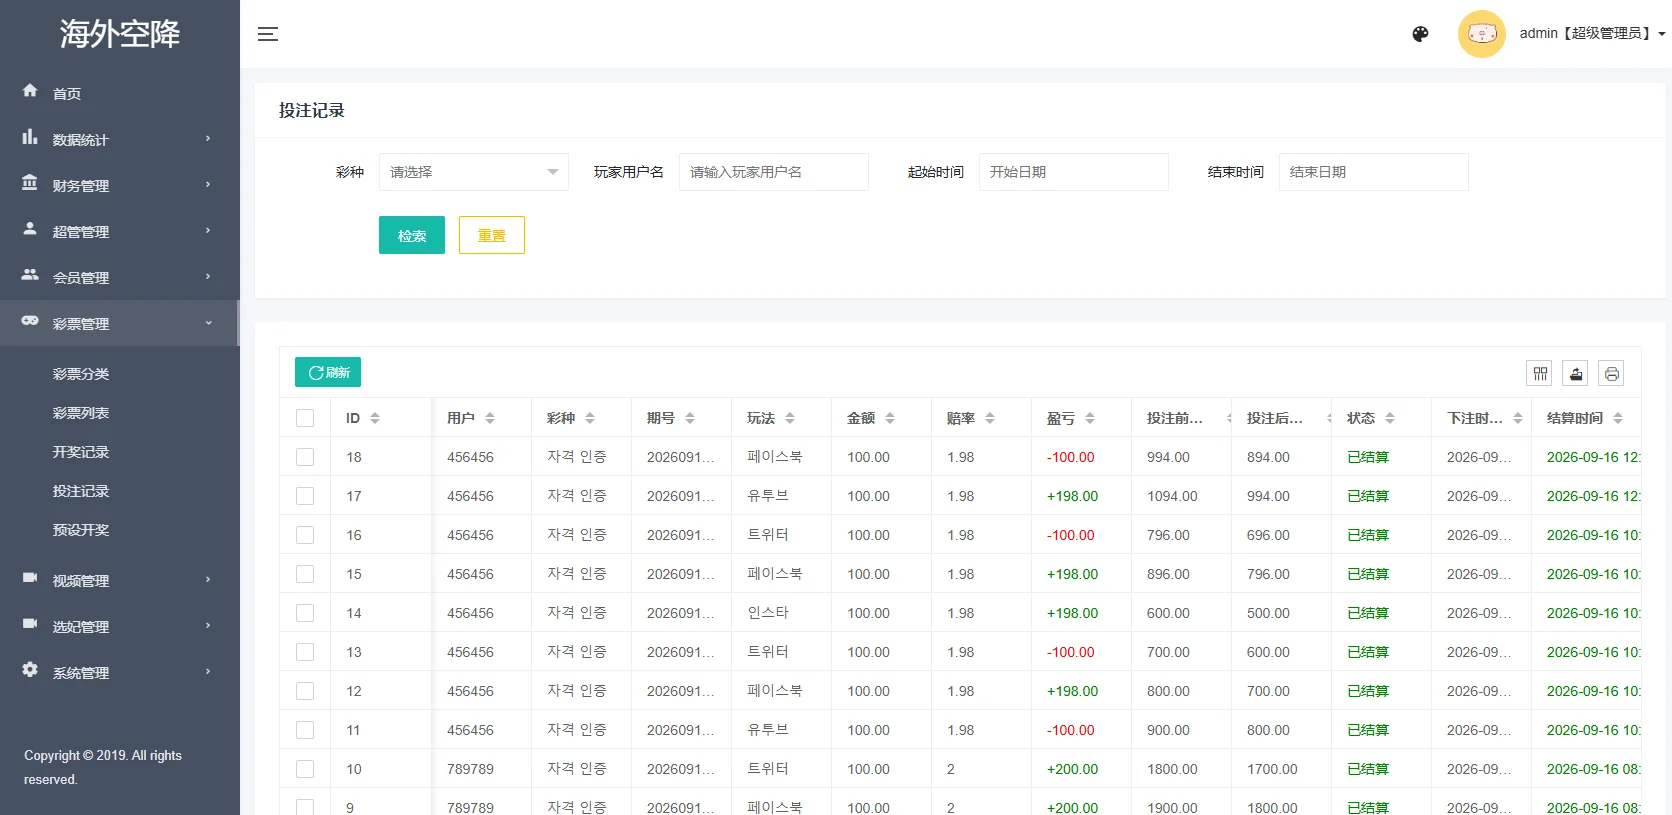Collapse the sidebar with the hamburger icon
Screen dimensions: 1672x815
pyautogui.click(x=267, y=34)
